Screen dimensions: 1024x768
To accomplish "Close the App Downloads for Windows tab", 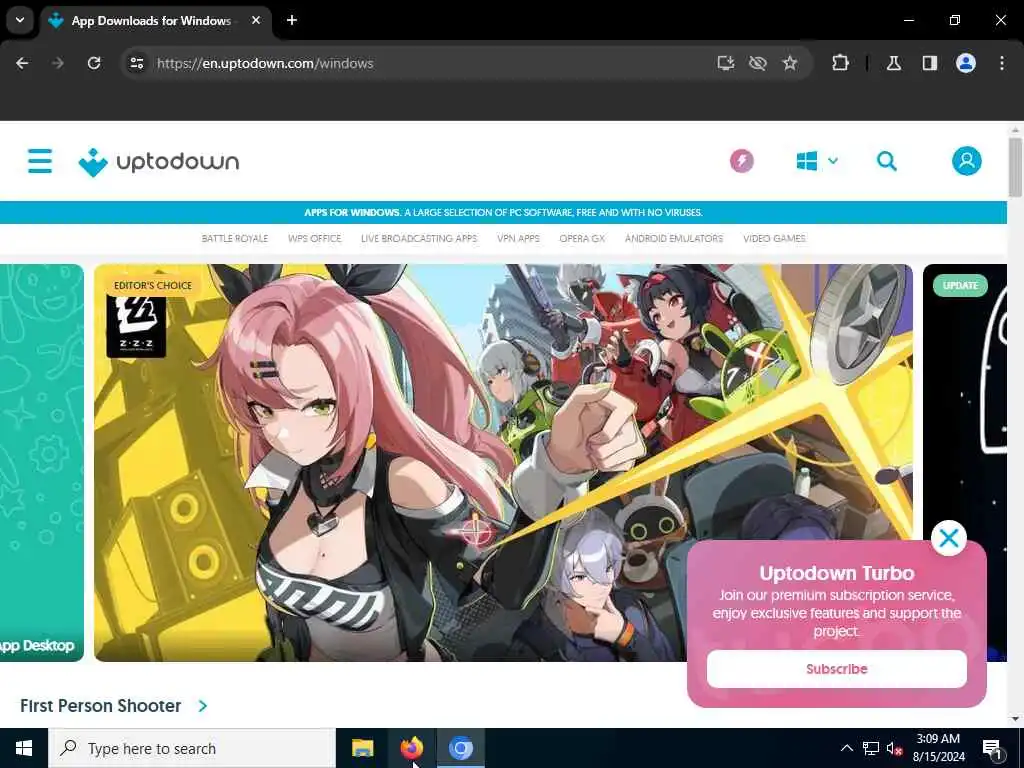I will [x=256, y=20].
